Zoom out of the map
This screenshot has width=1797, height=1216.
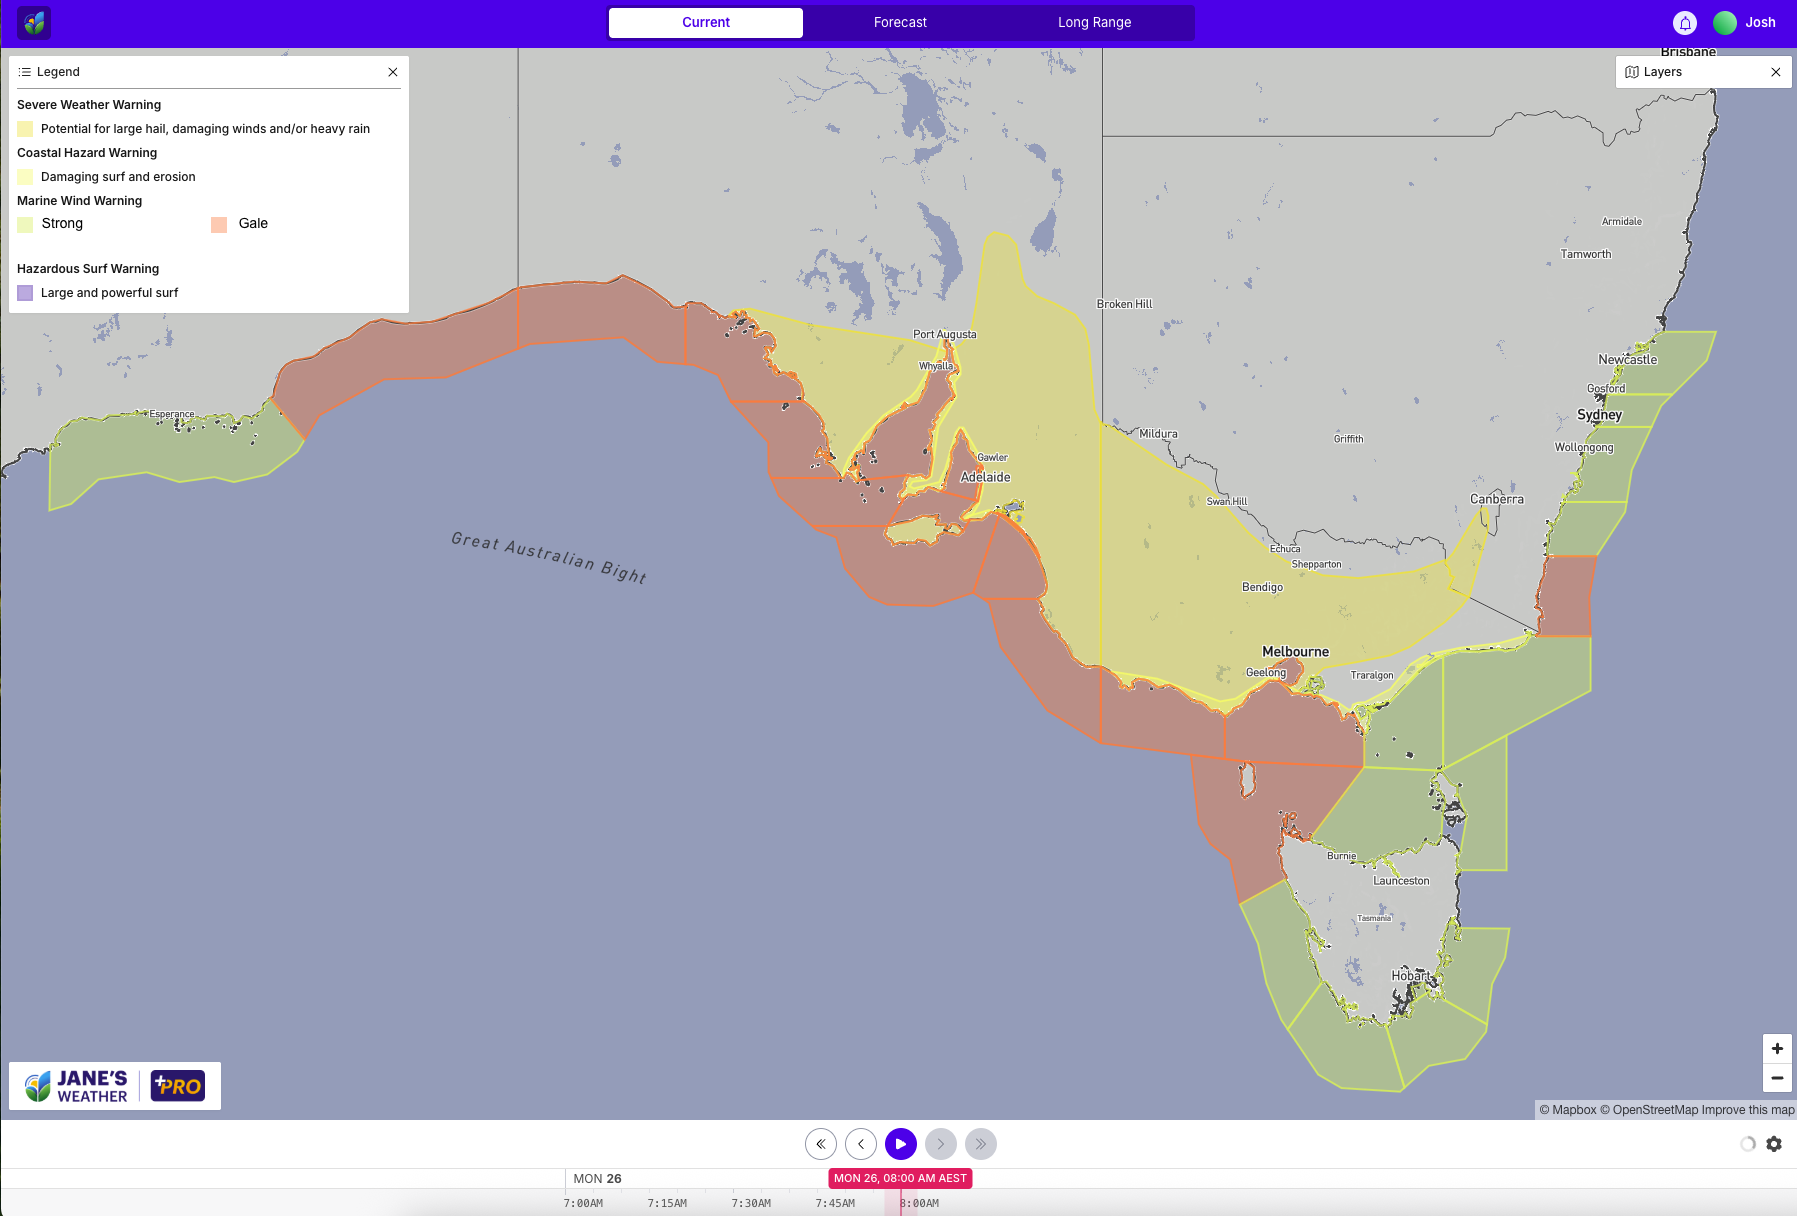tap(1777, 1078)
